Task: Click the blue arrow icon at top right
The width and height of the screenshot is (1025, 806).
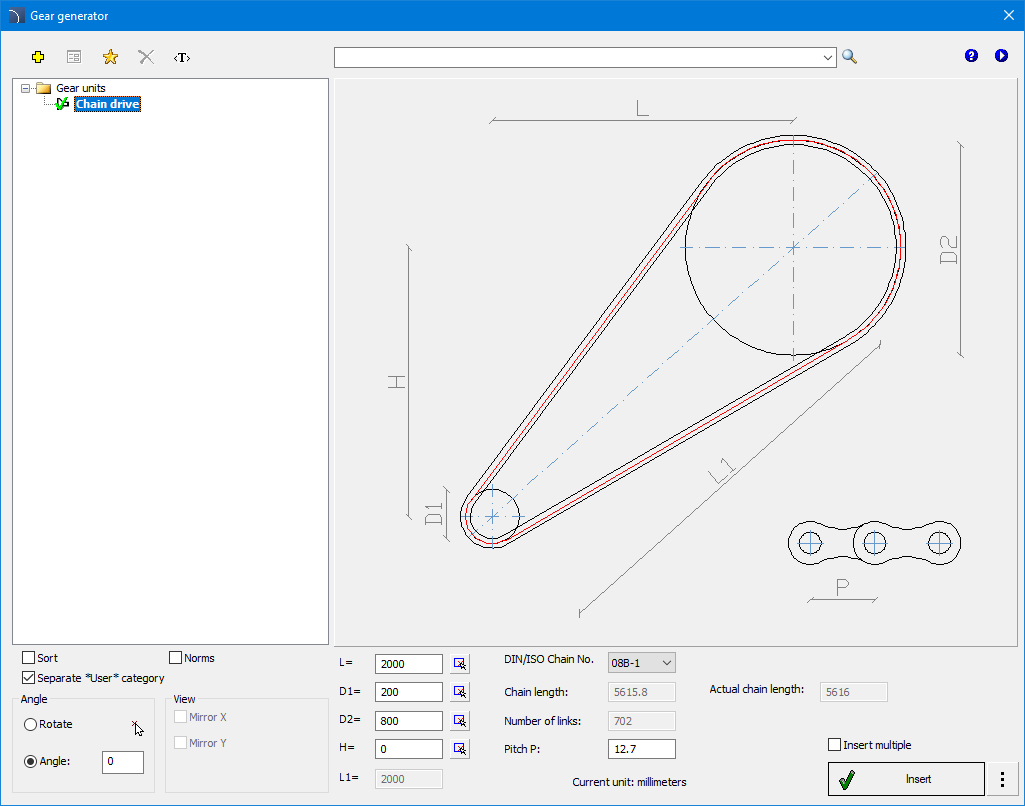Action: [1001, 56]
